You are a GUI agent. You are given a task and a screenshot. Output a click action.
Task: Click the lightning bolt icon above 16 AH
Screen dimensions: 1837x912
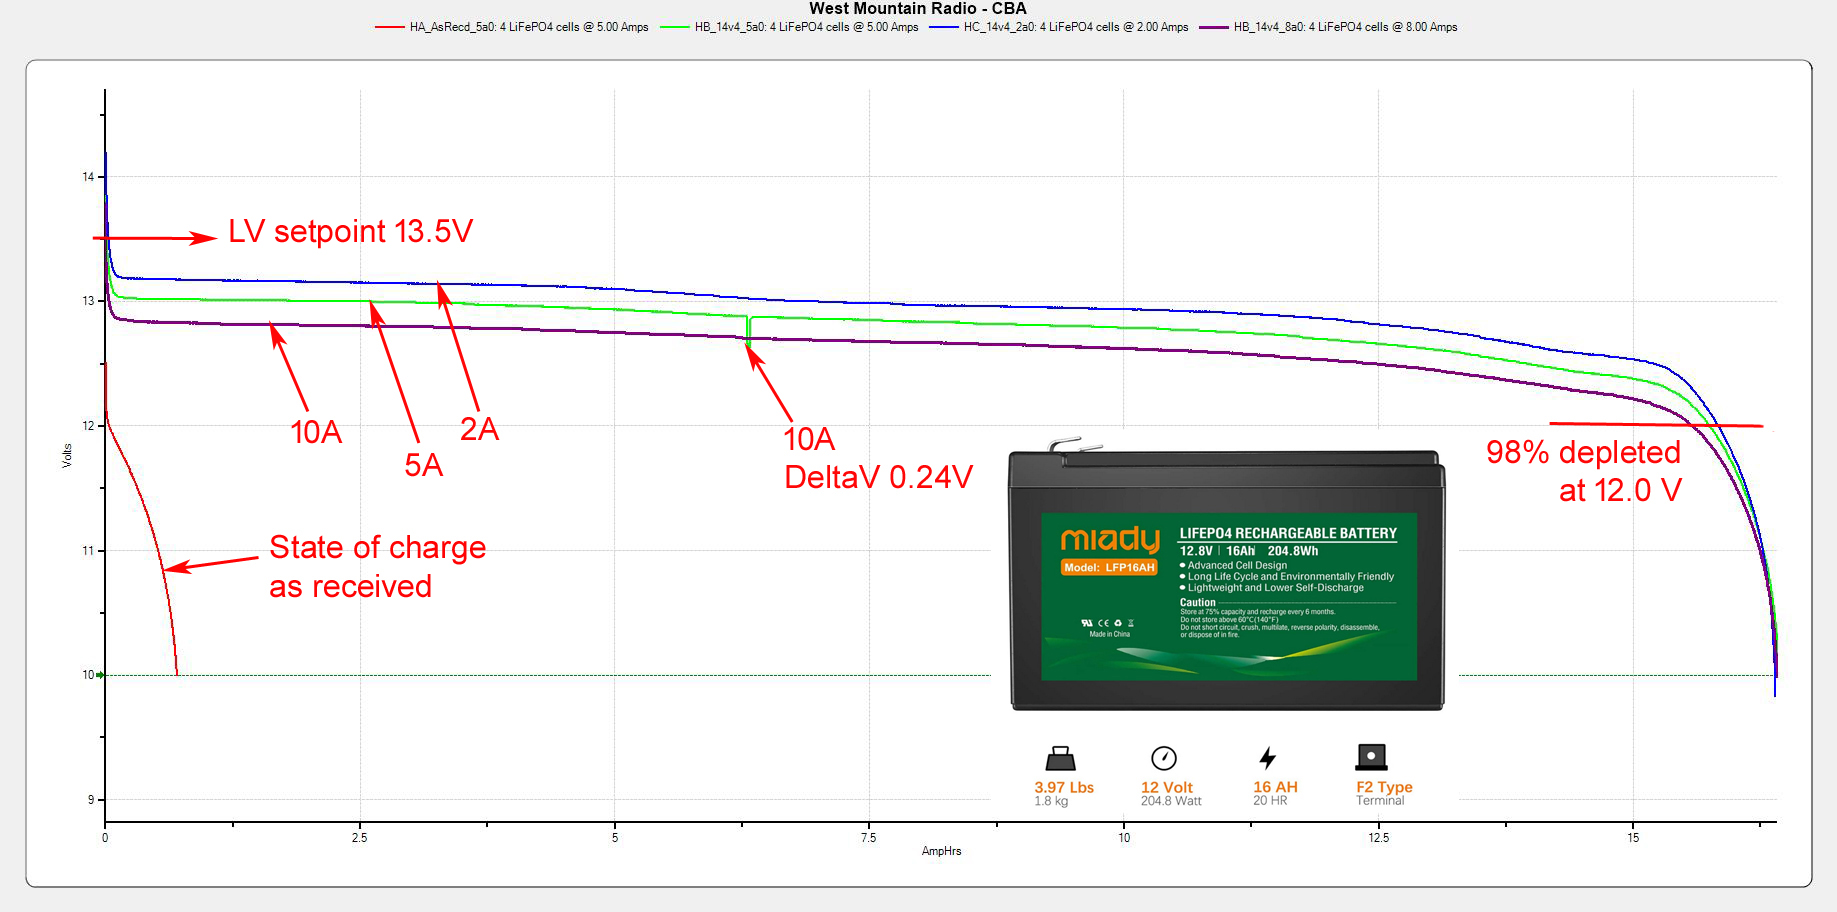(x=1267, y=758)
